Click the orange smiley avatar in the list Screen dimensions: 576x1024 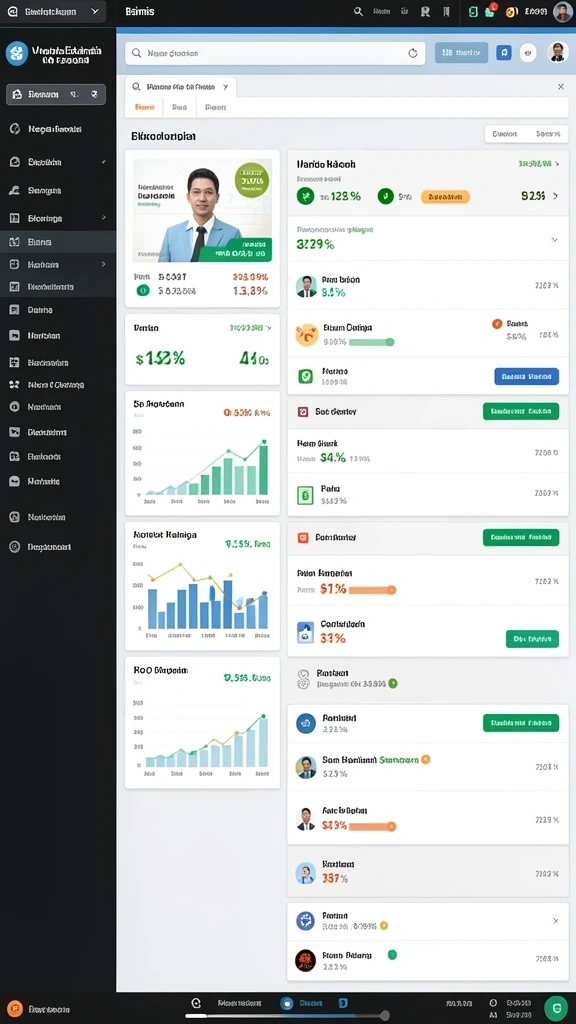(x=306, y=334)
